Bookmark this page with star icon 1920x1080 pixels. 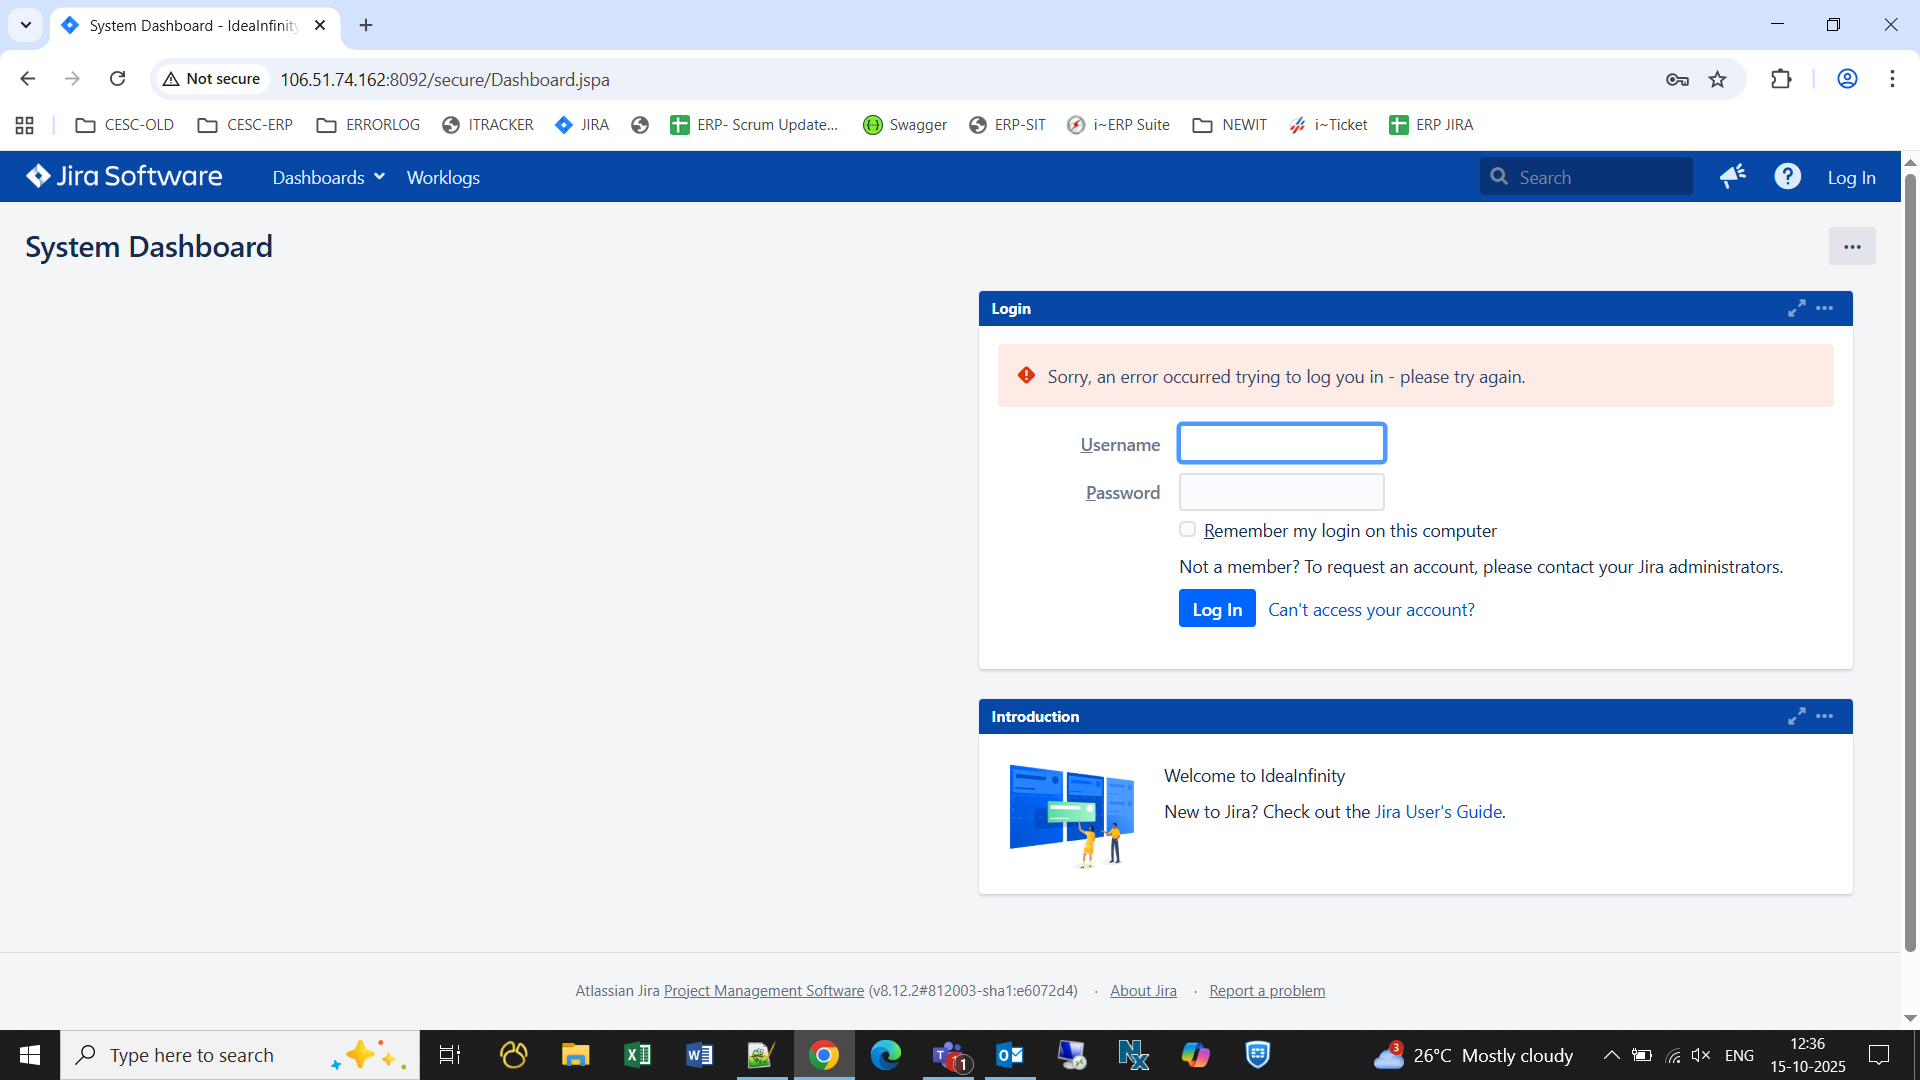pos(1717,80)
